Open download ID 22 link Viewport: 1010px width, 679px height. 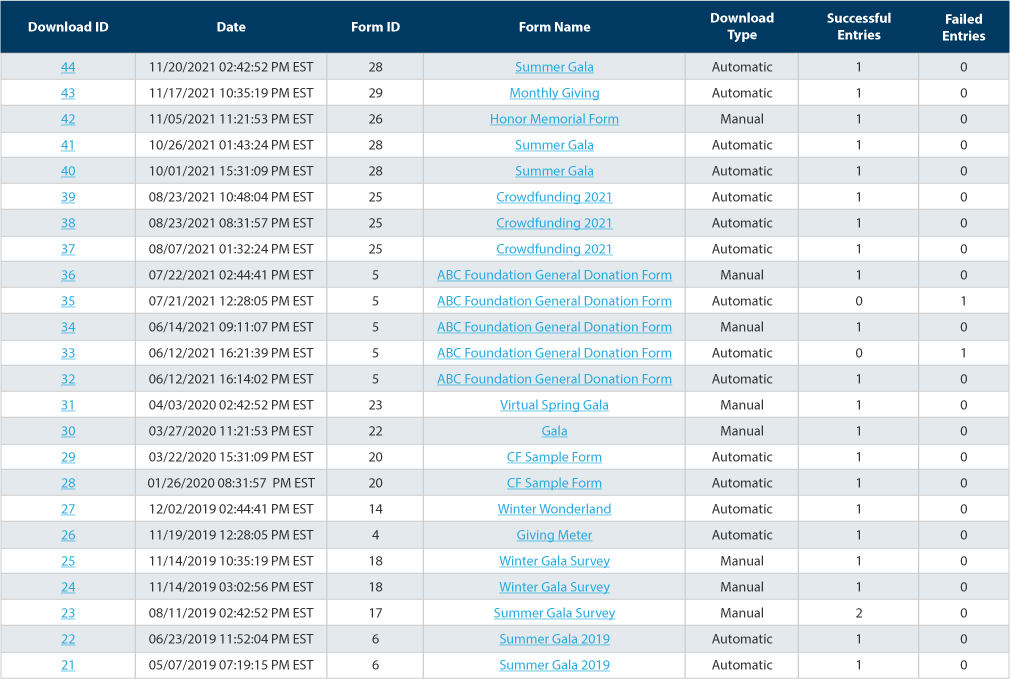[68, 639]
